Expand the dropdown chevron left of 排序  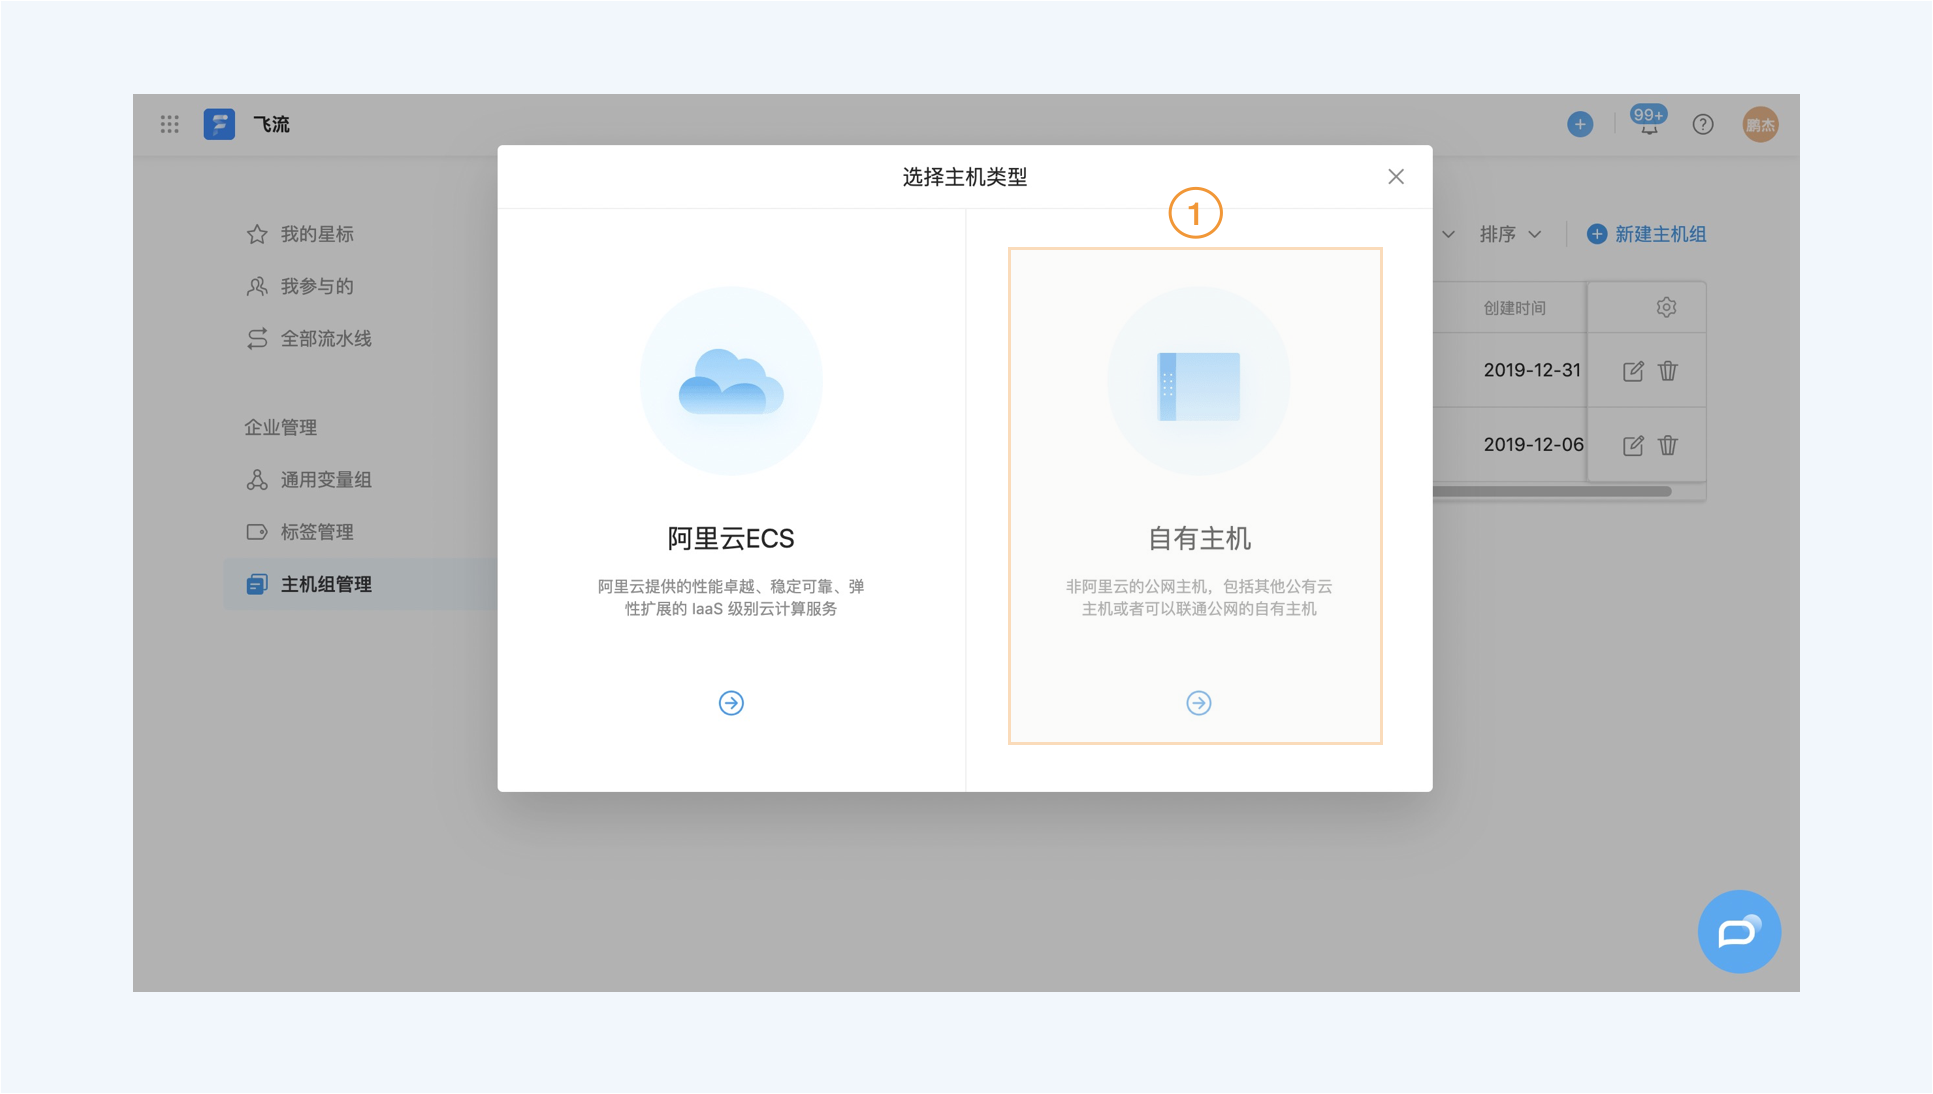(x=1448, y=234)
